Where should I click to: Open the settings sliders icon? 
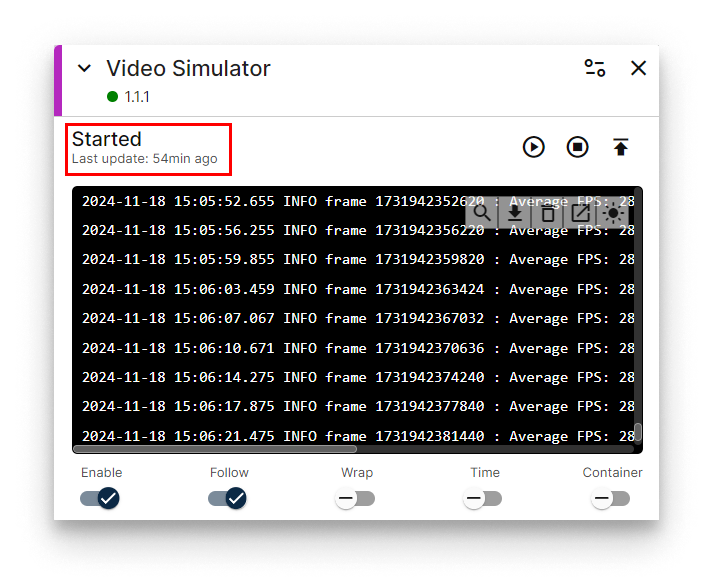click(x=595, y=68)
